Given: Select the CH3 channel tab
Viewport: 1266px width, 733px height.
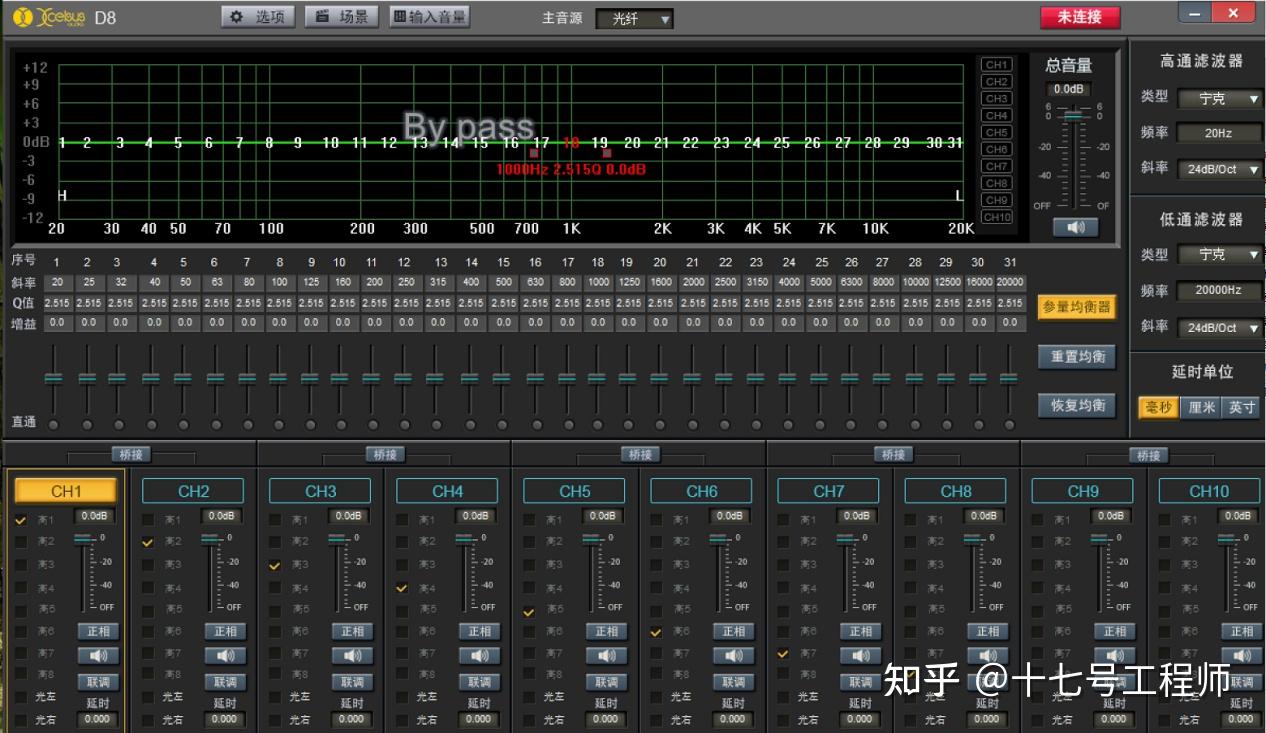Looking at the screenshot, I should [x=320, y=491].
